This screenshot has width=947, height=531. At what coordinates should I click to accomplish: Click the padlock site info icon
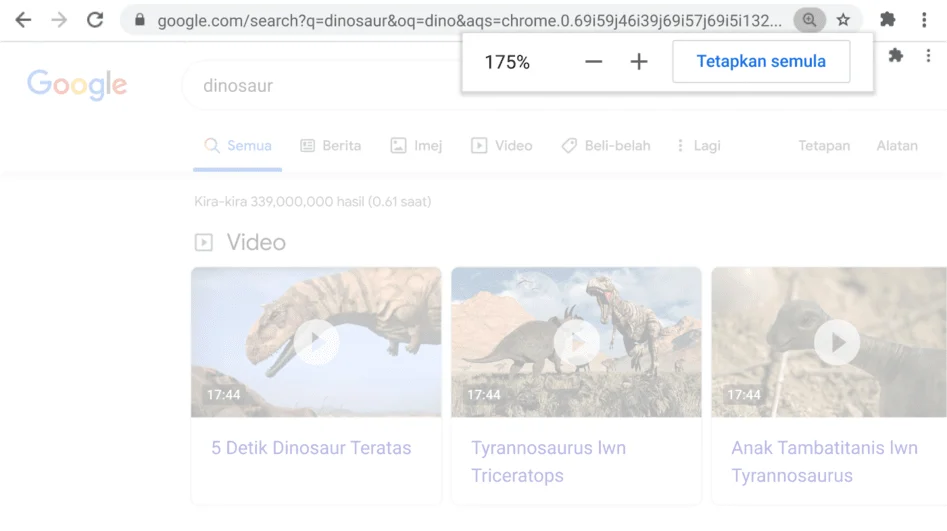tap(139, 20)
